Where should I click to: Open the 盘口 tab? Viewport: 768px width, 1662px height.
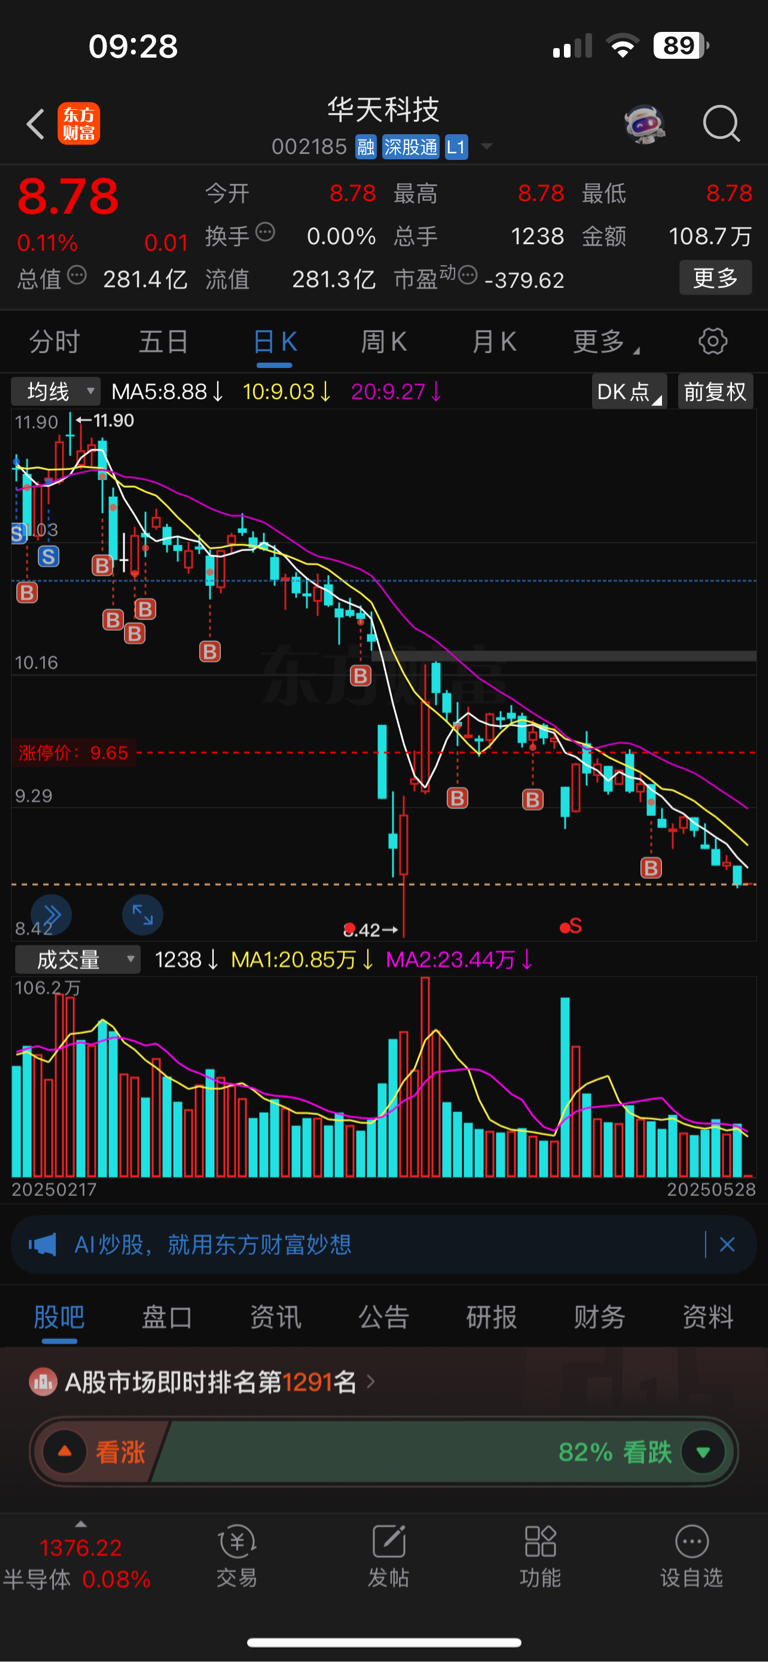(x=167, y=1317)
